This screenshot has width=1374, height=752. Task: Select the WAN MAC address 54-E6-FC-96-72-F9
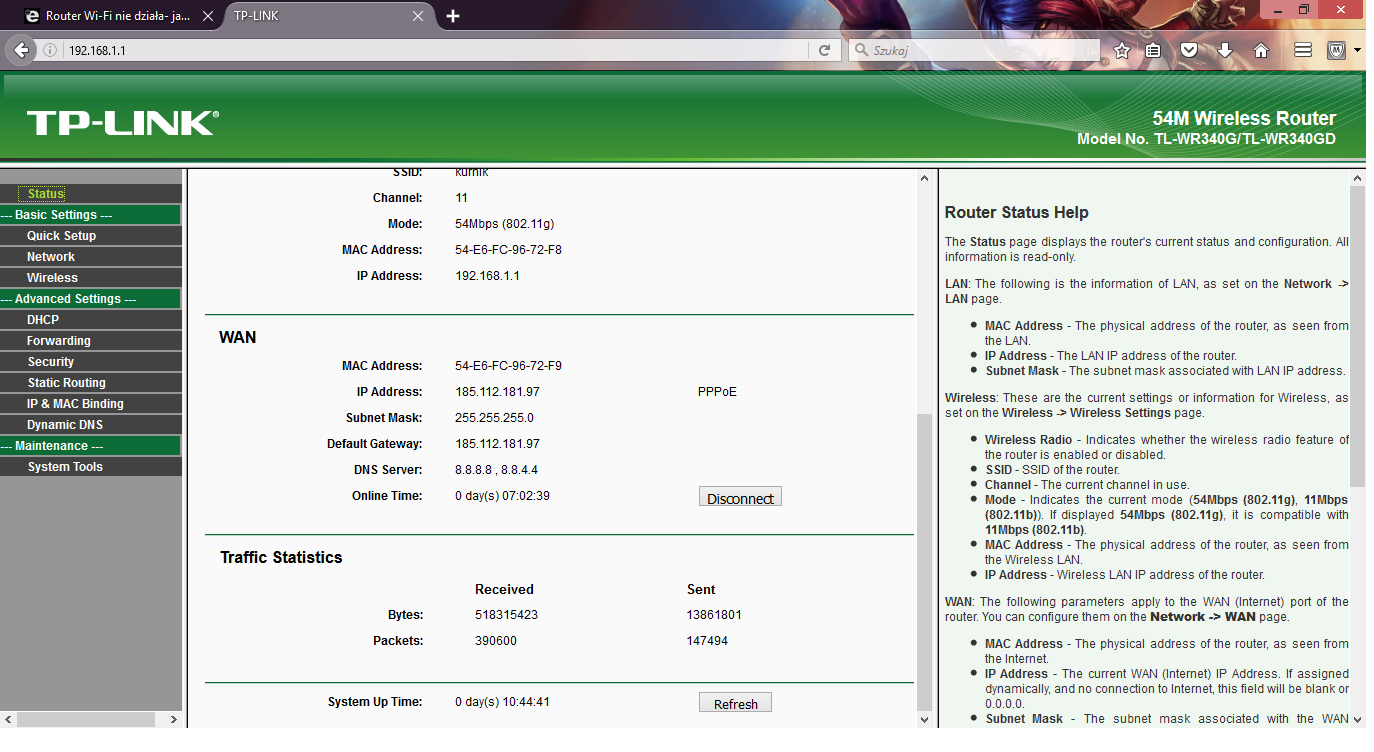click(508, 366)
